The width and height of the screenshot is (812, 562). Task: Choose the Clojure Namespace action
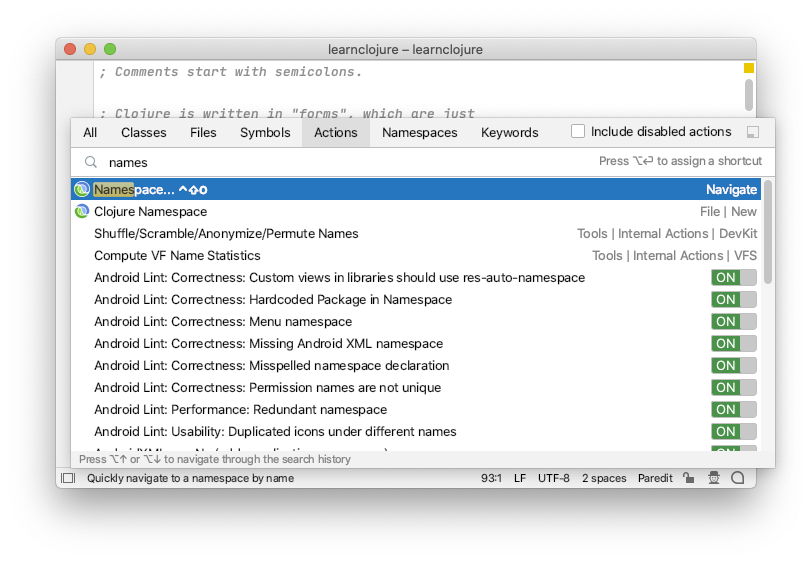[x=416, y=211]
